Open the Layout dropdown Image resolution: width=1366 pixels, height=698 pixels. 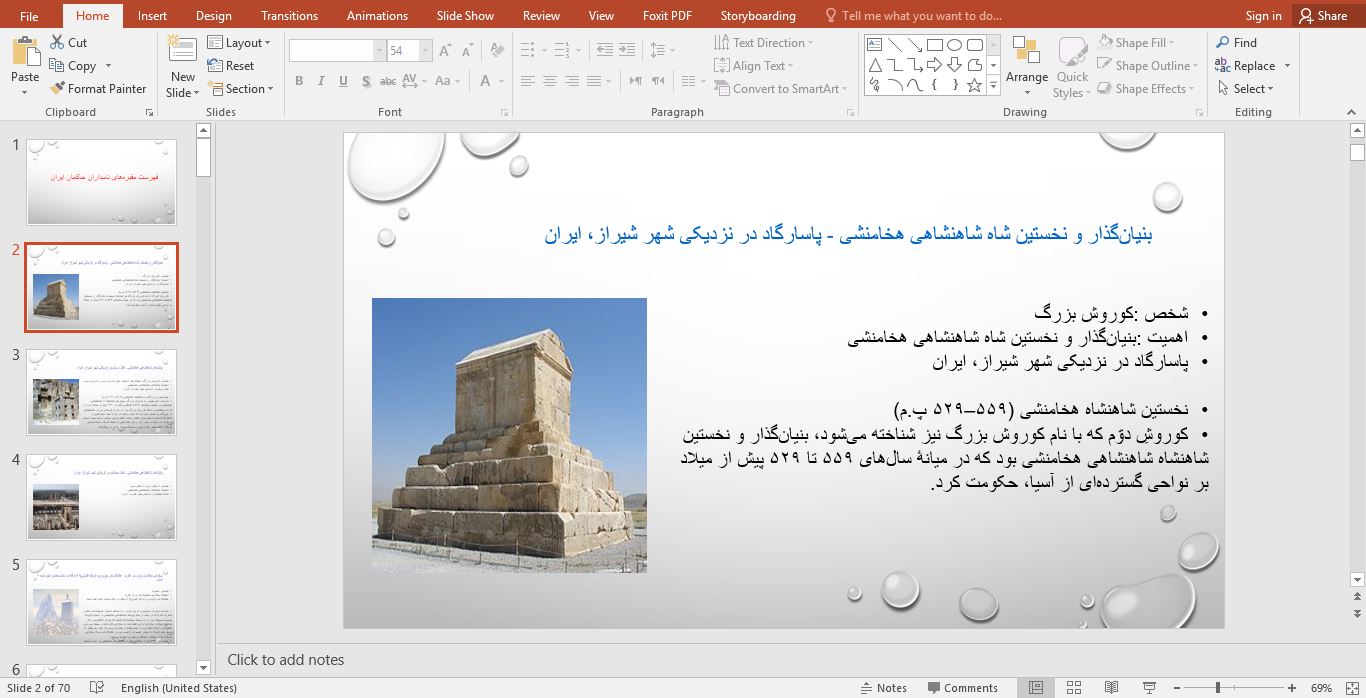(x=240, y=43)
